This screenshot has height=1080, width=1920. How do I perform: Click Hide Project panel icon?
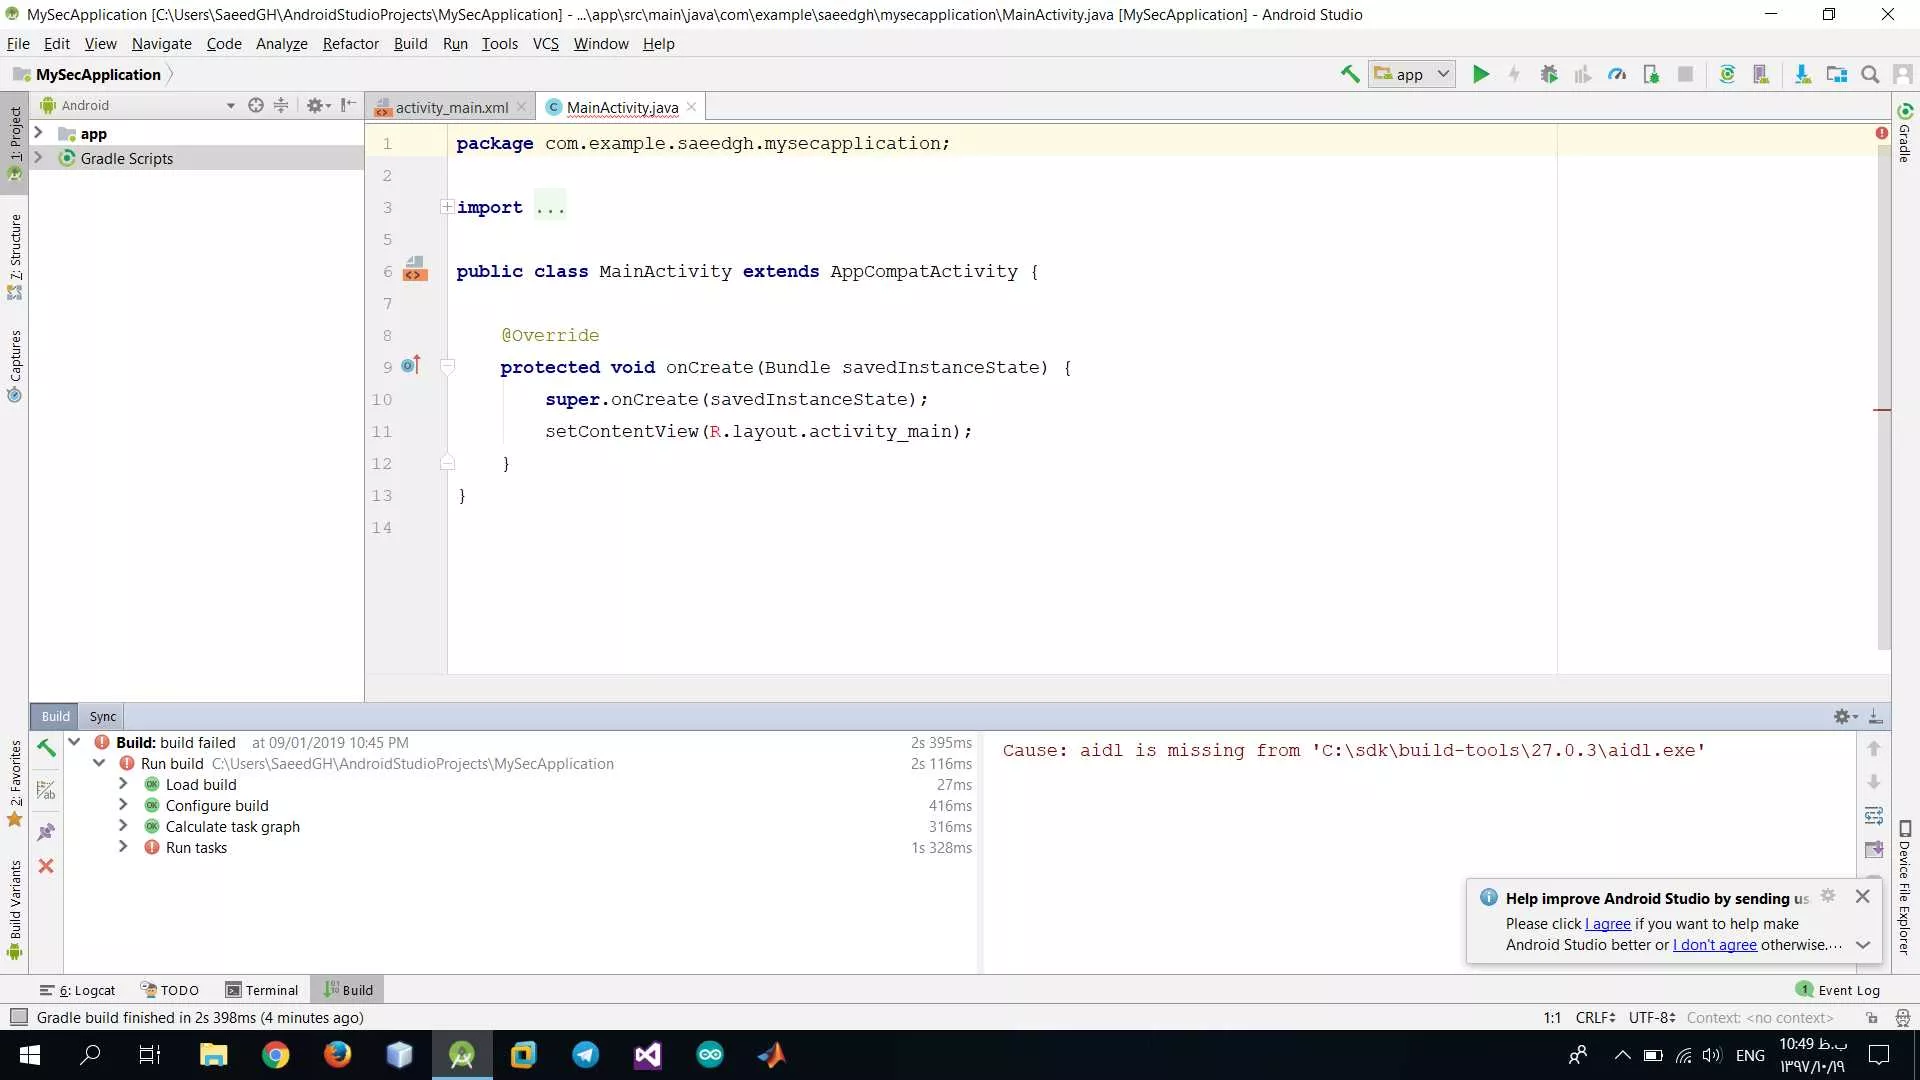pyautogui.click(x=348, y=105)
